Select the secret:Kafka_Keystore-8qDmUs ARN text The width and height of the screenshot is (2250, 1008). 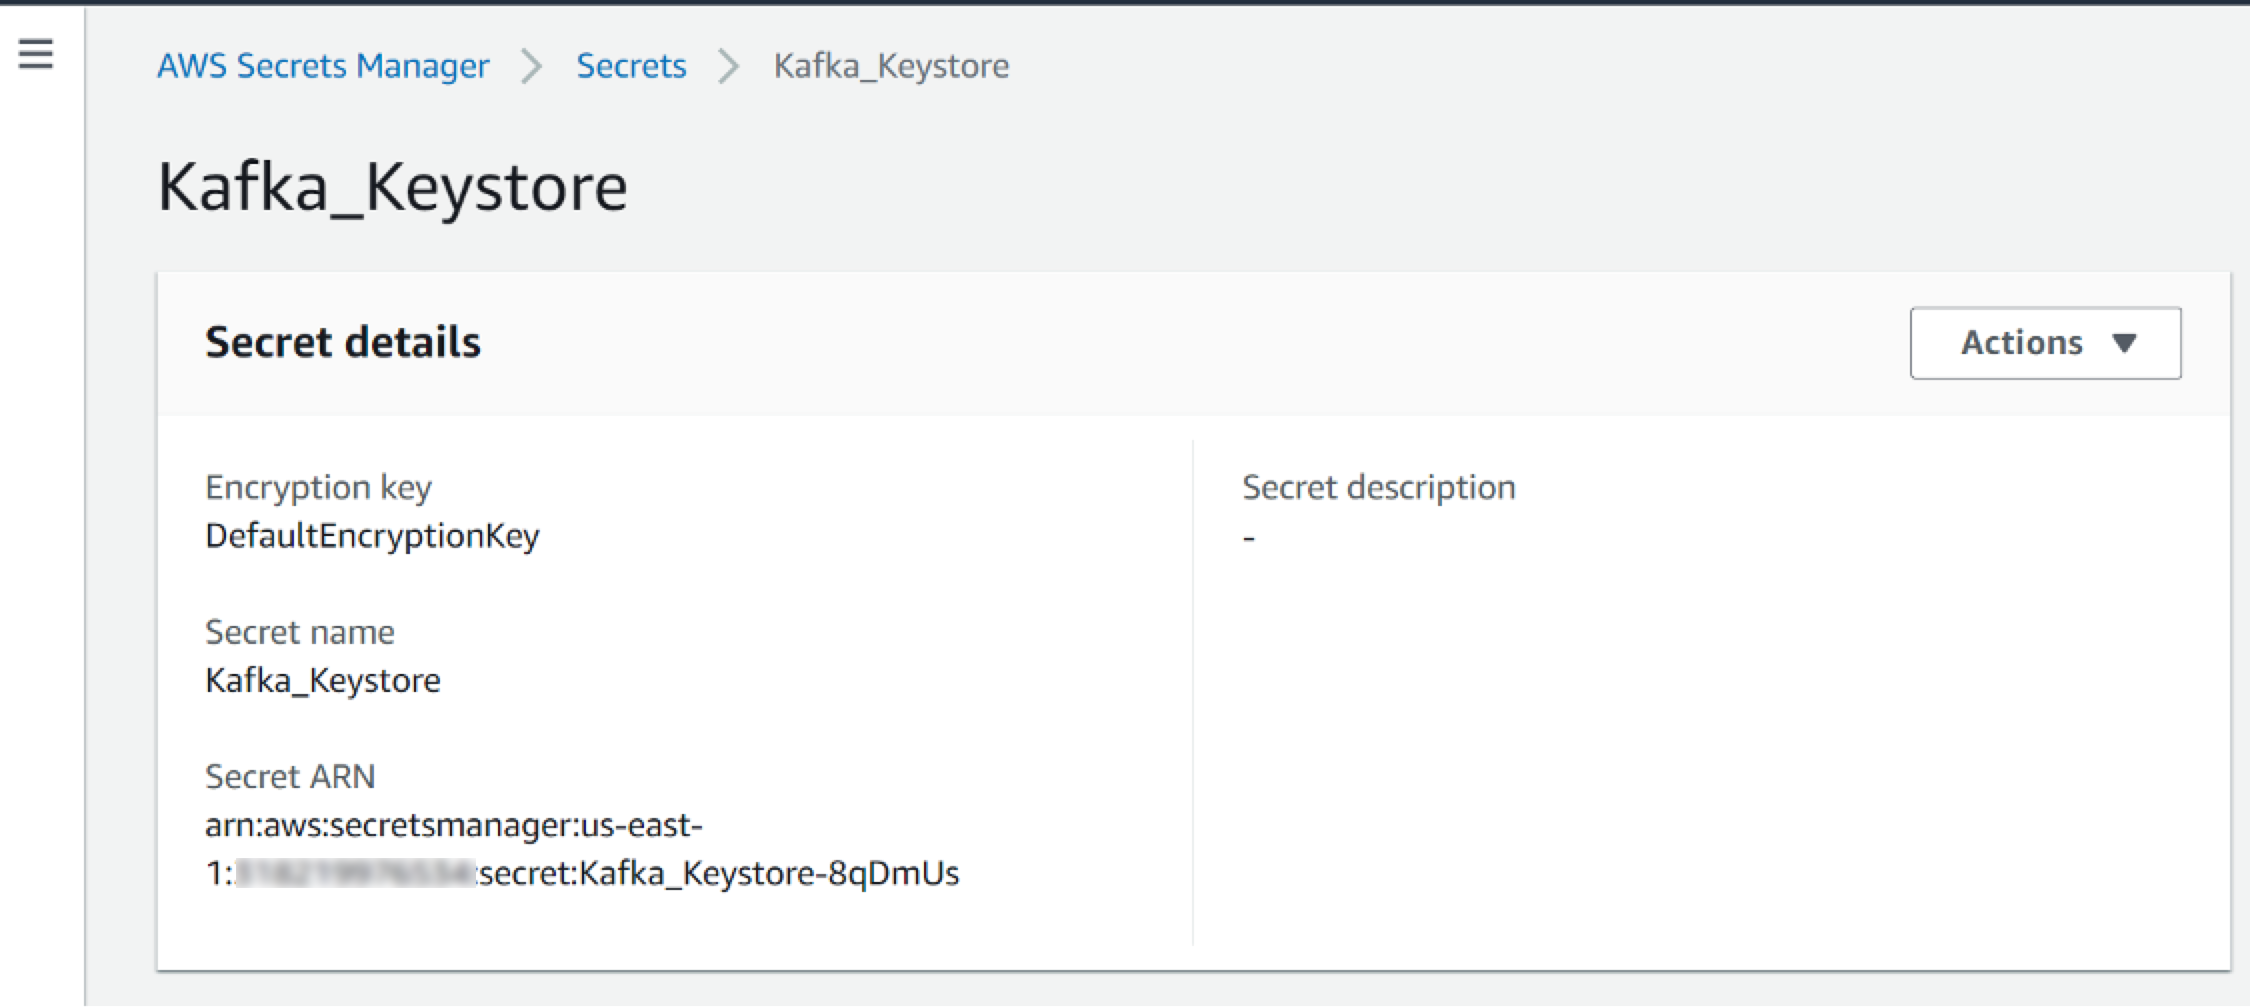(719, 874)
